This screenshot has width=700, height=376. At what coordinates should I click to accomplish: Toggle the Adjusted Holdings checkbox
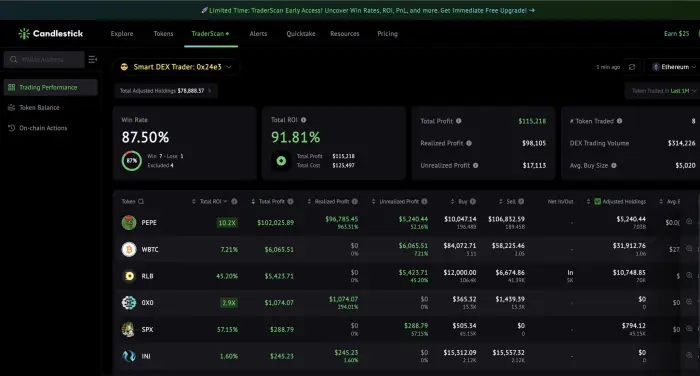click(597, 201)
